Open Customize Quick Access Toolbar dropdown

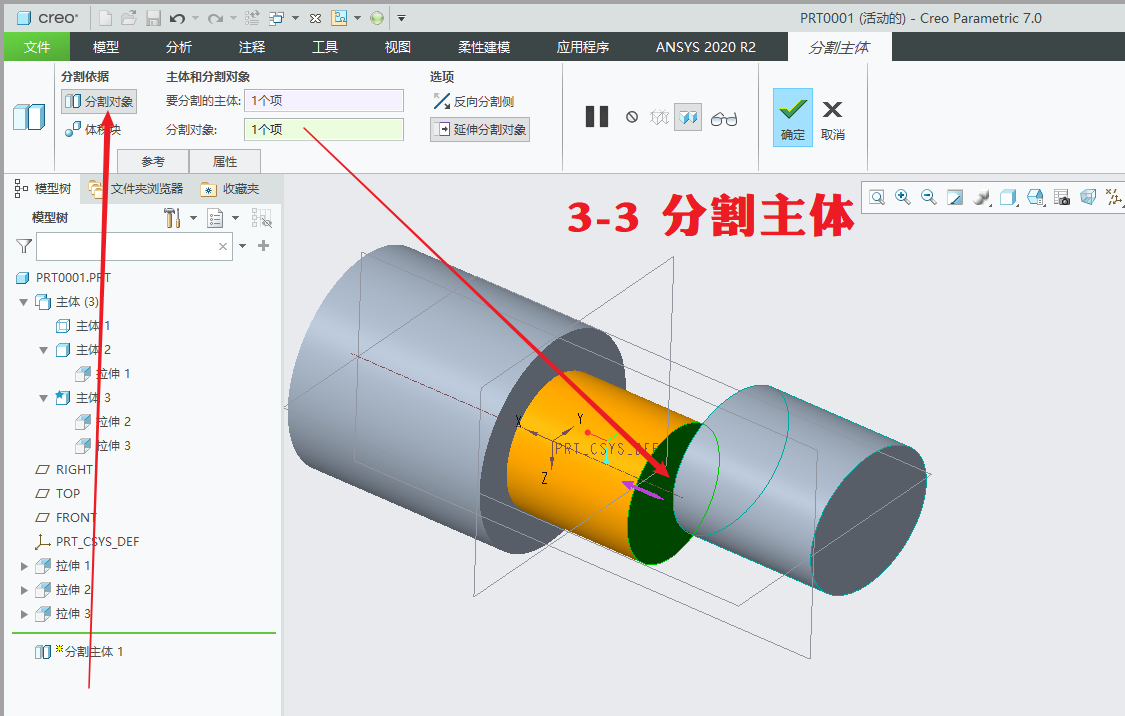tap(402, 18)
